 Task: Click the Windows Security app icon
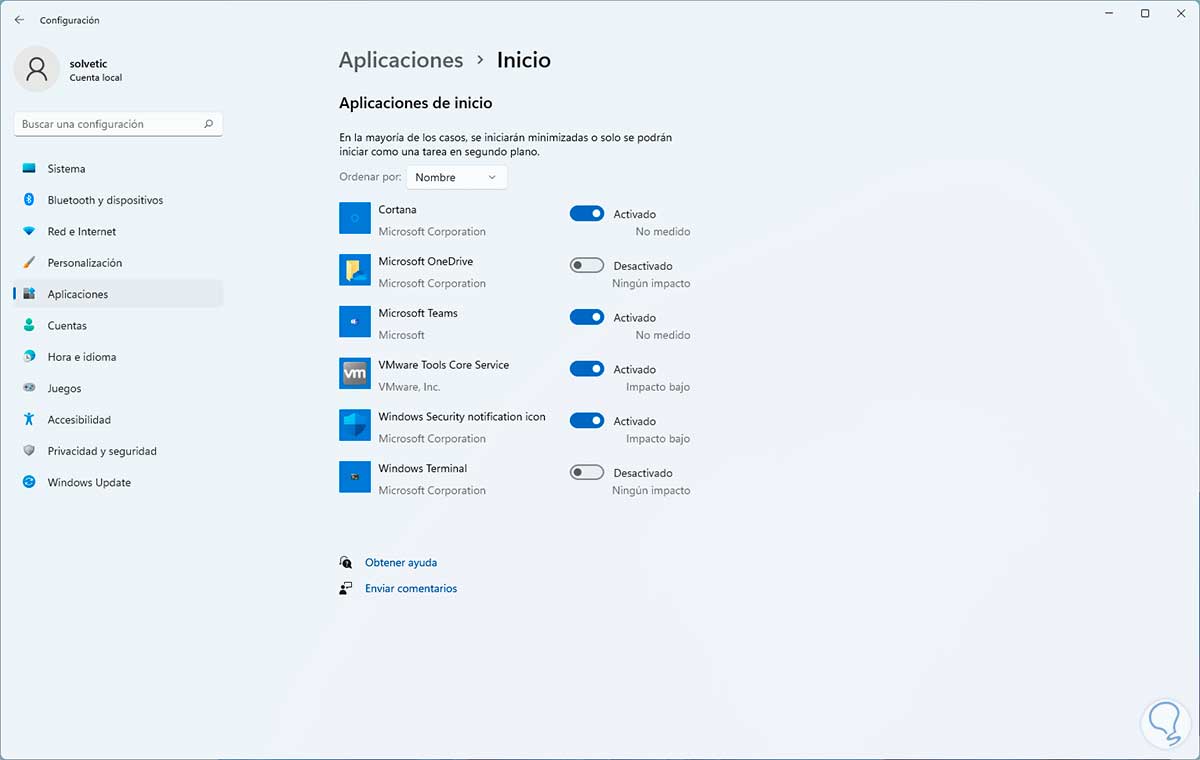(355, 425)
